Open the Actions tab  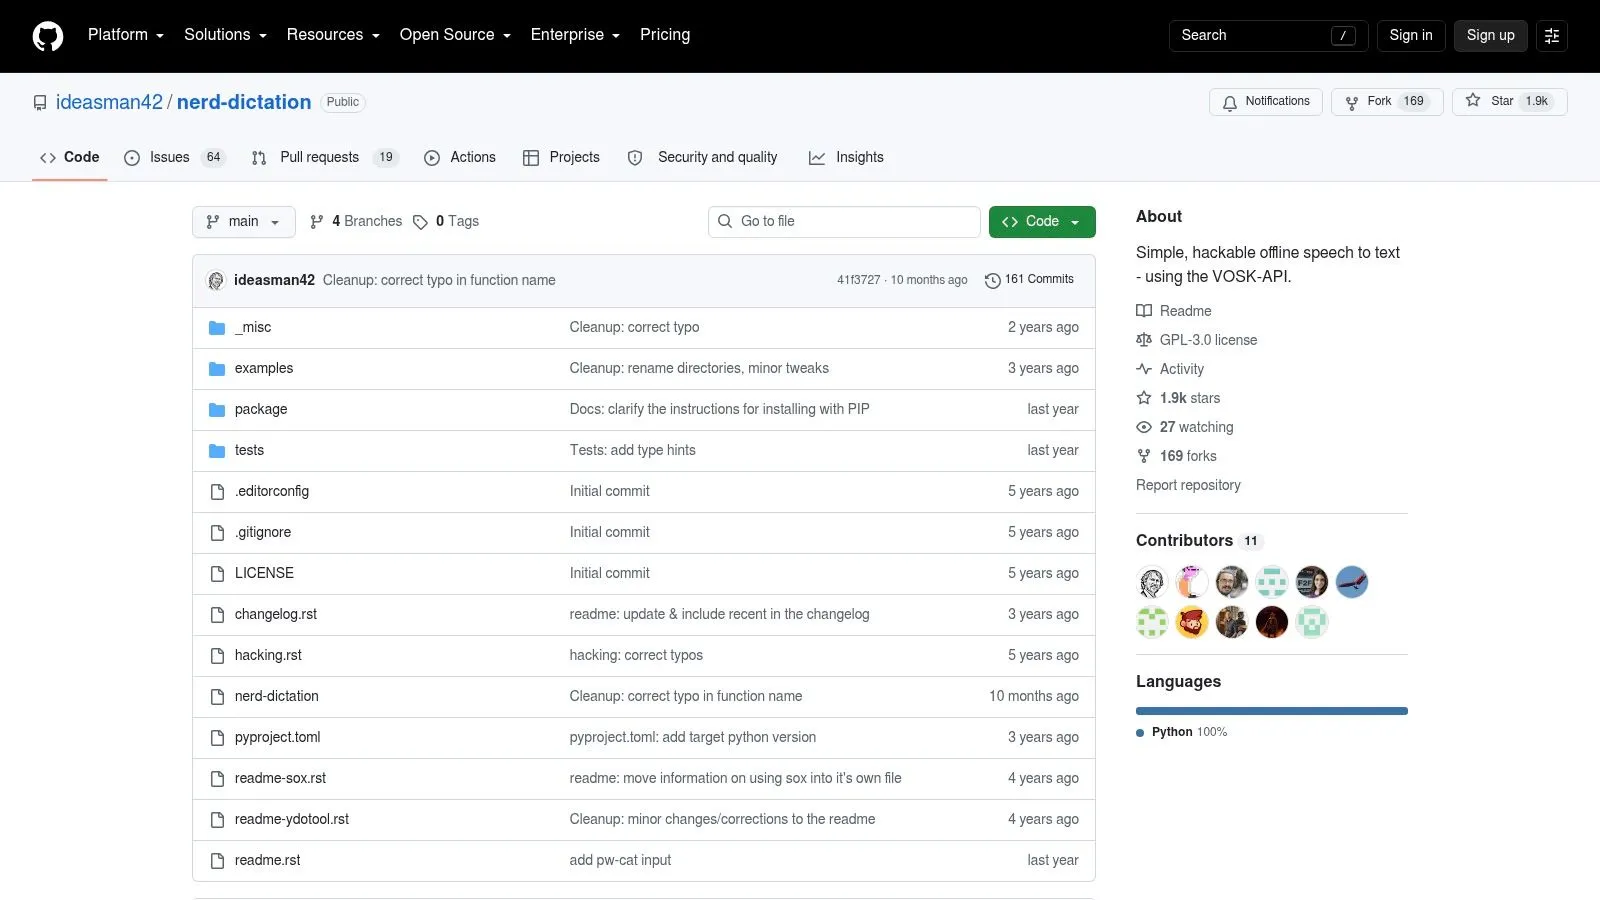click(x=460, y=158)
